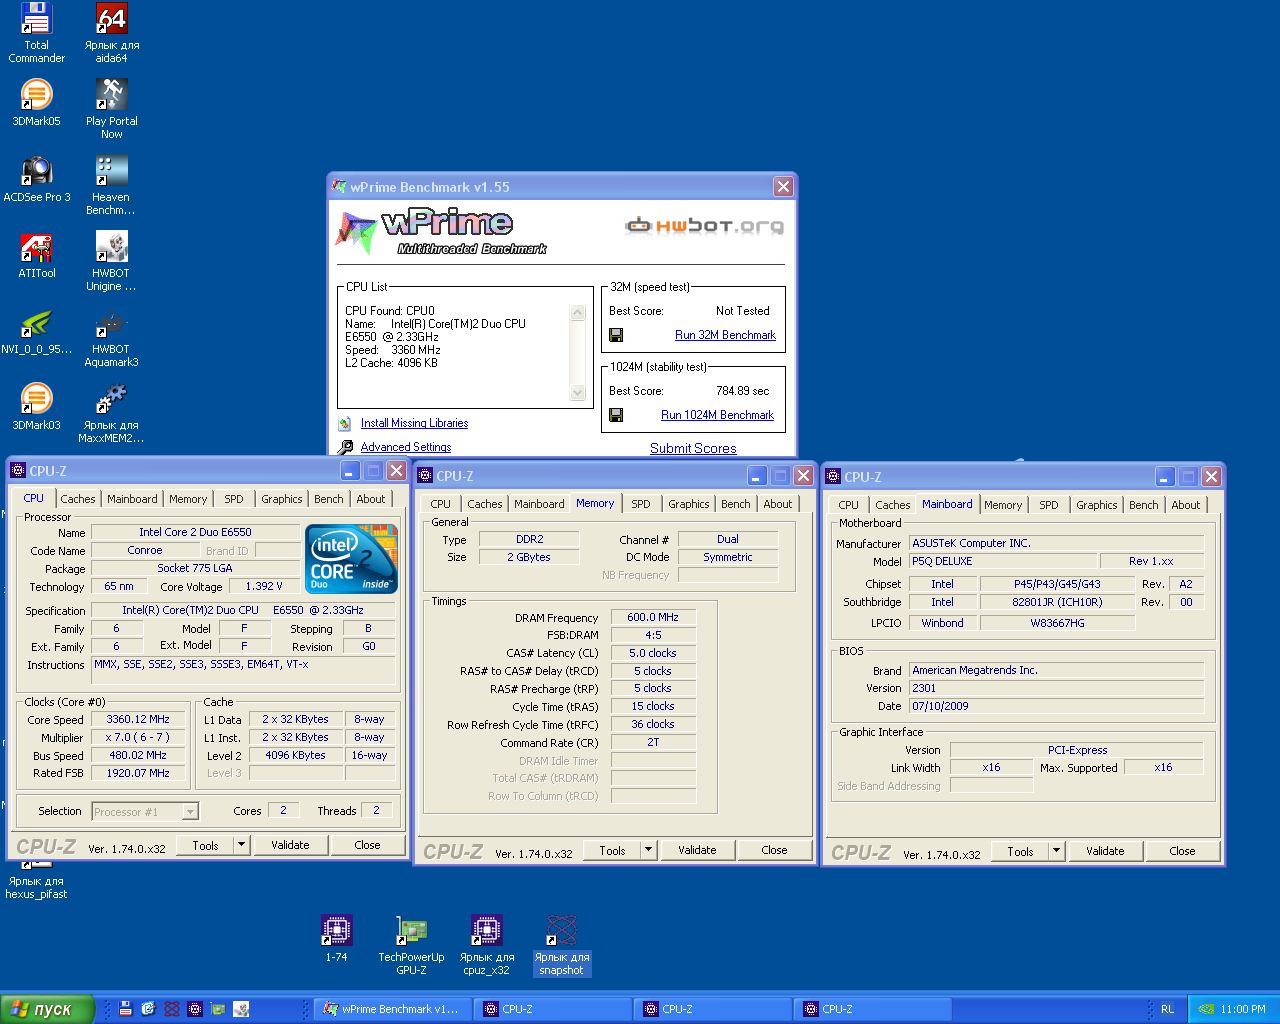Open Total Commander desktop icon
Screen dimensions: 1280x1024
(x=36, y=33)
